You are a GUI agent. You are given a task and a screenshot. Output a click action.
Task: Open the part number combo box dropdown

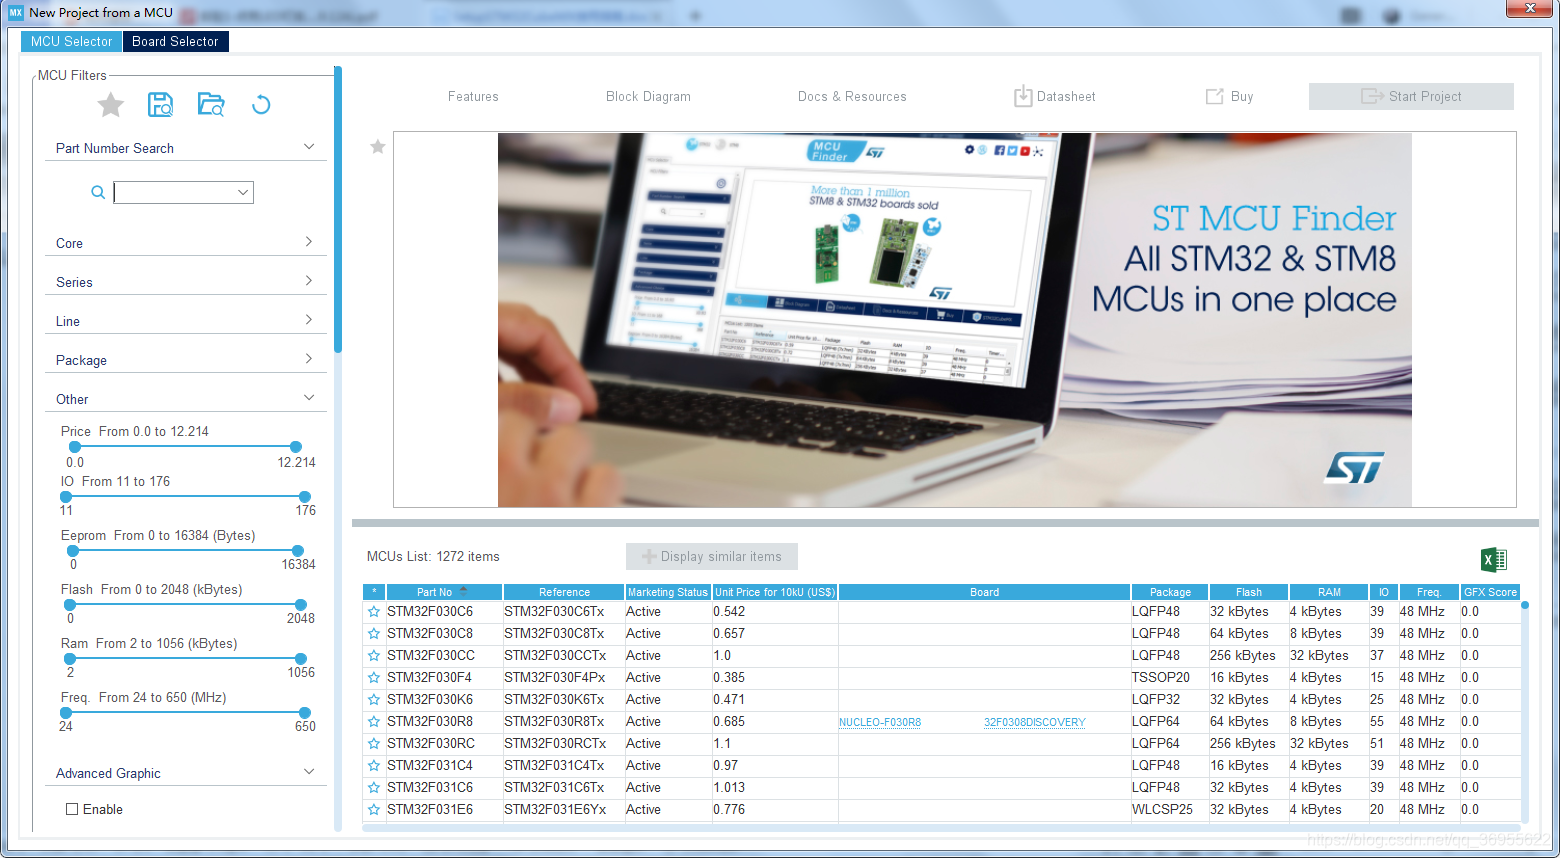tap(243, 192)
